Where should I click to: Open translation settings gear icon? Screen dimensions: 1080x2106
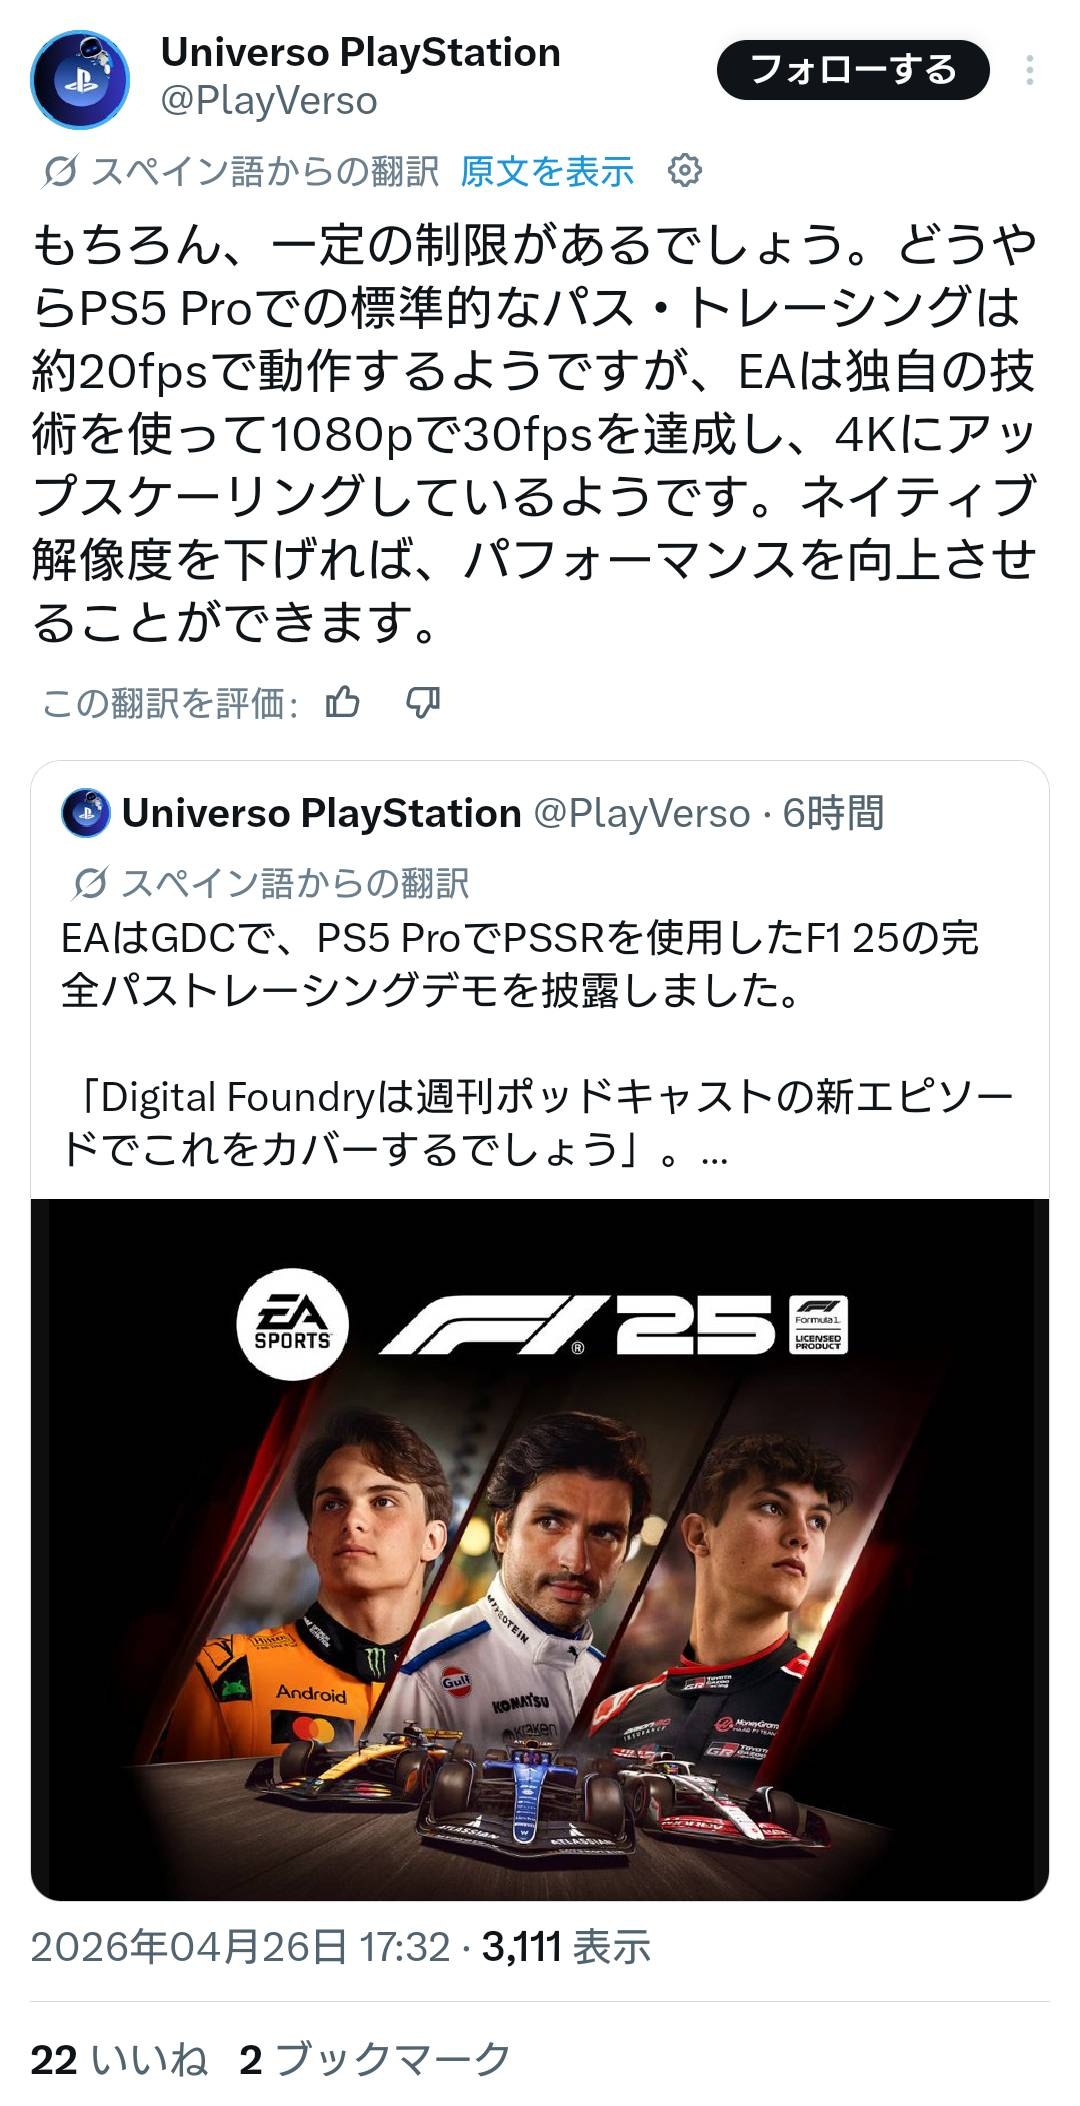pyautogui.click(x=685, y=171)
